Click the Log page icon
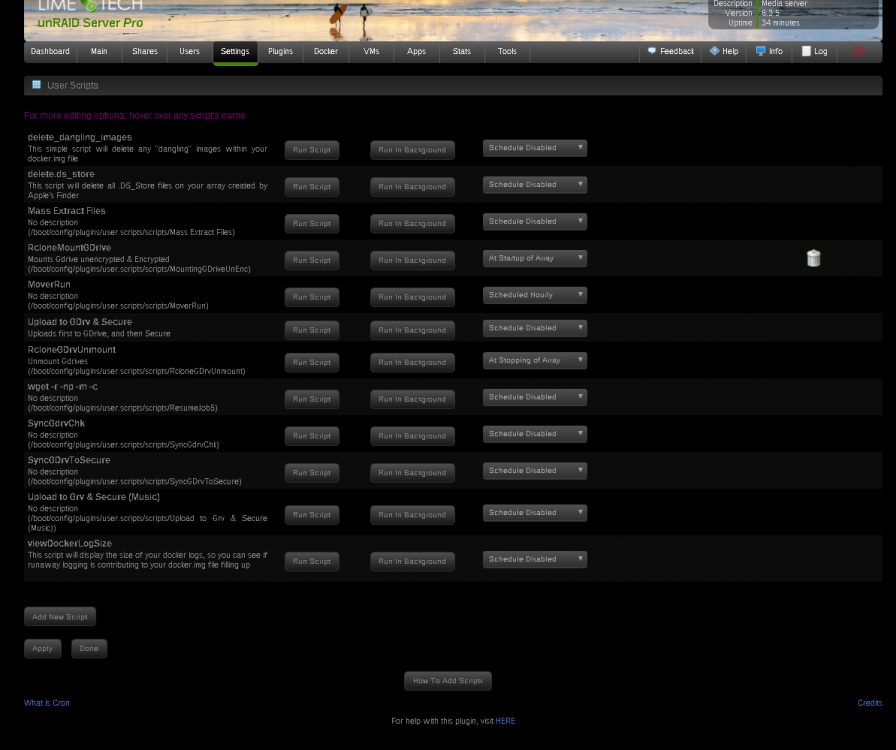 click(x=806, y=51)
